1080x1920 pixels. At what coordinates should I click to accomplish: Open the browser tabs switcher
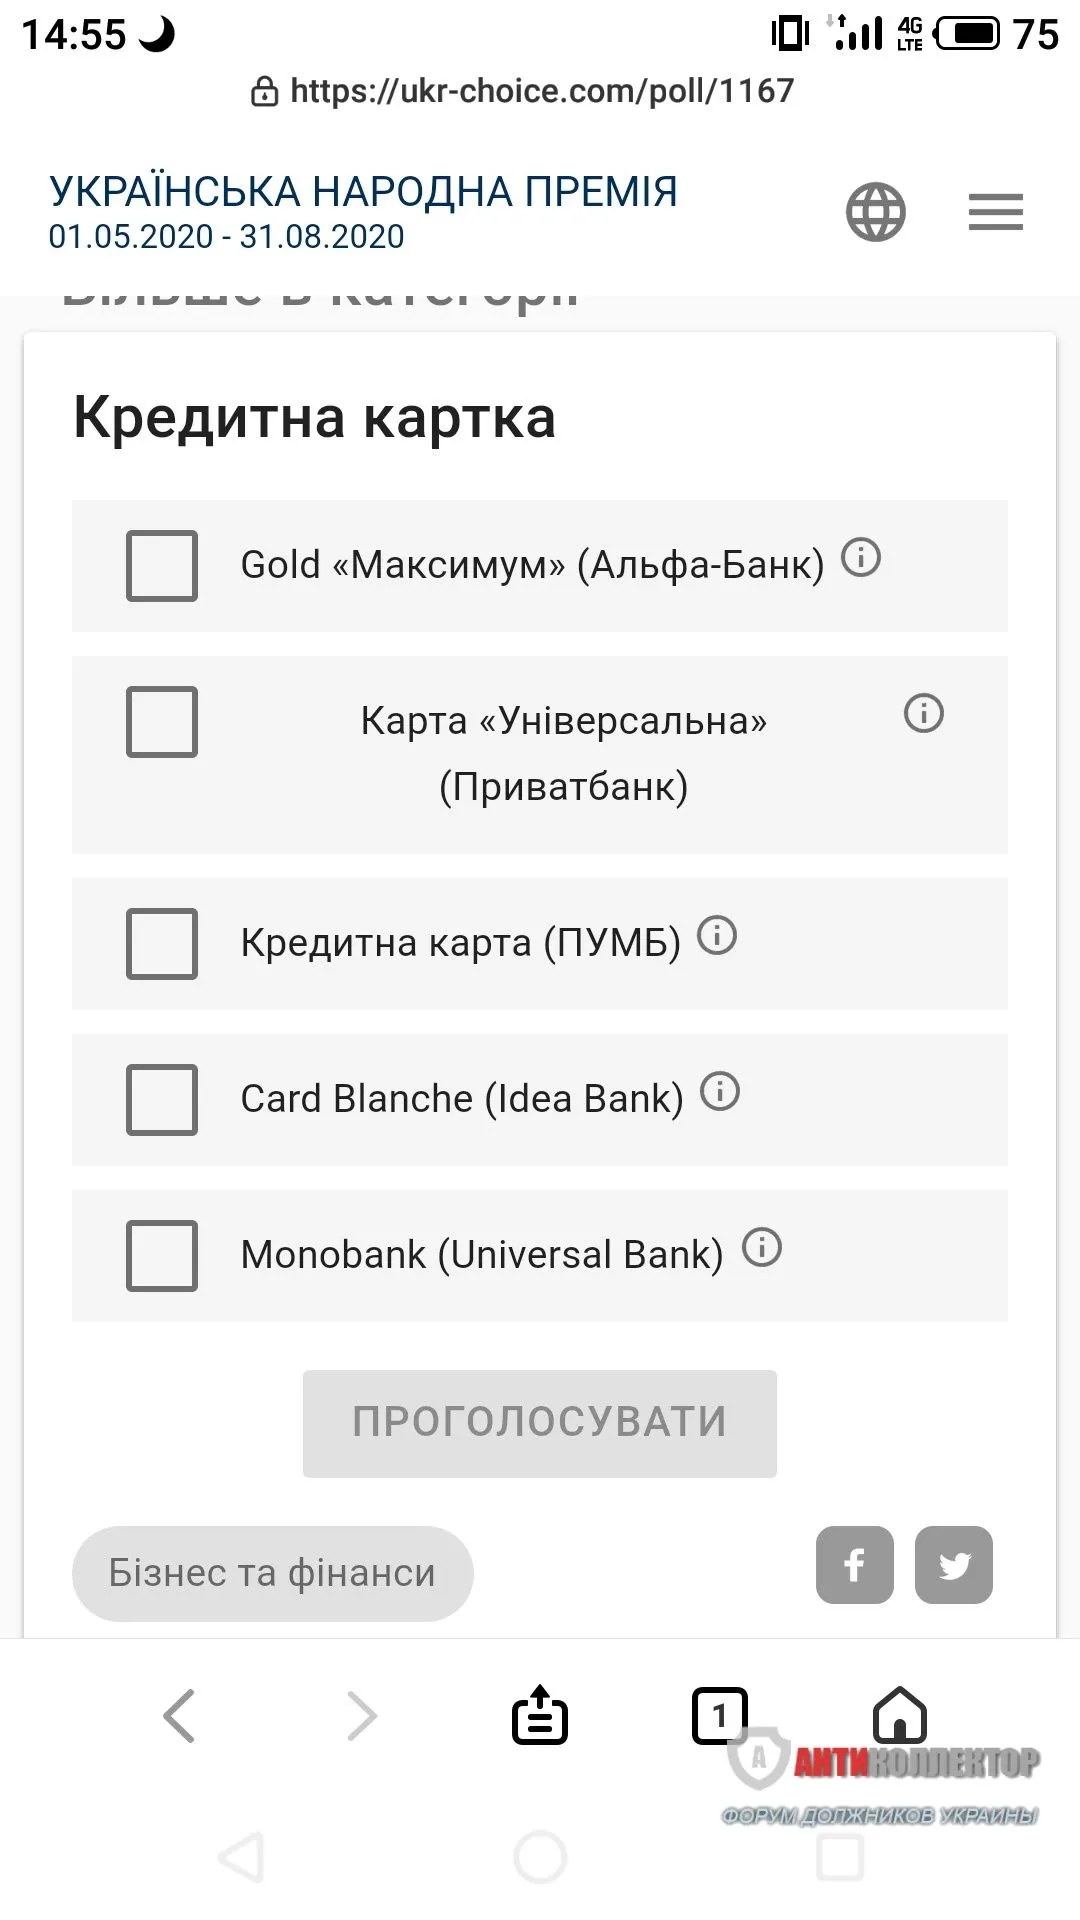click(719, 1716)
